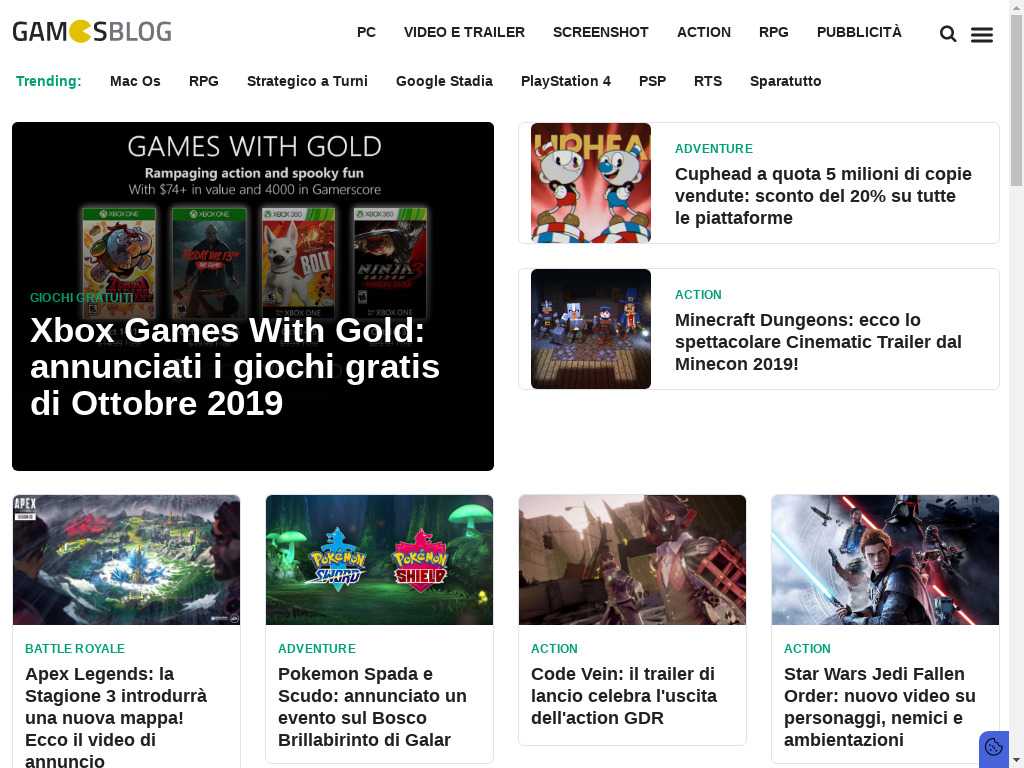Click the page vertical scrollbar
1024x768 pixels.
[x=1017, y=384]
